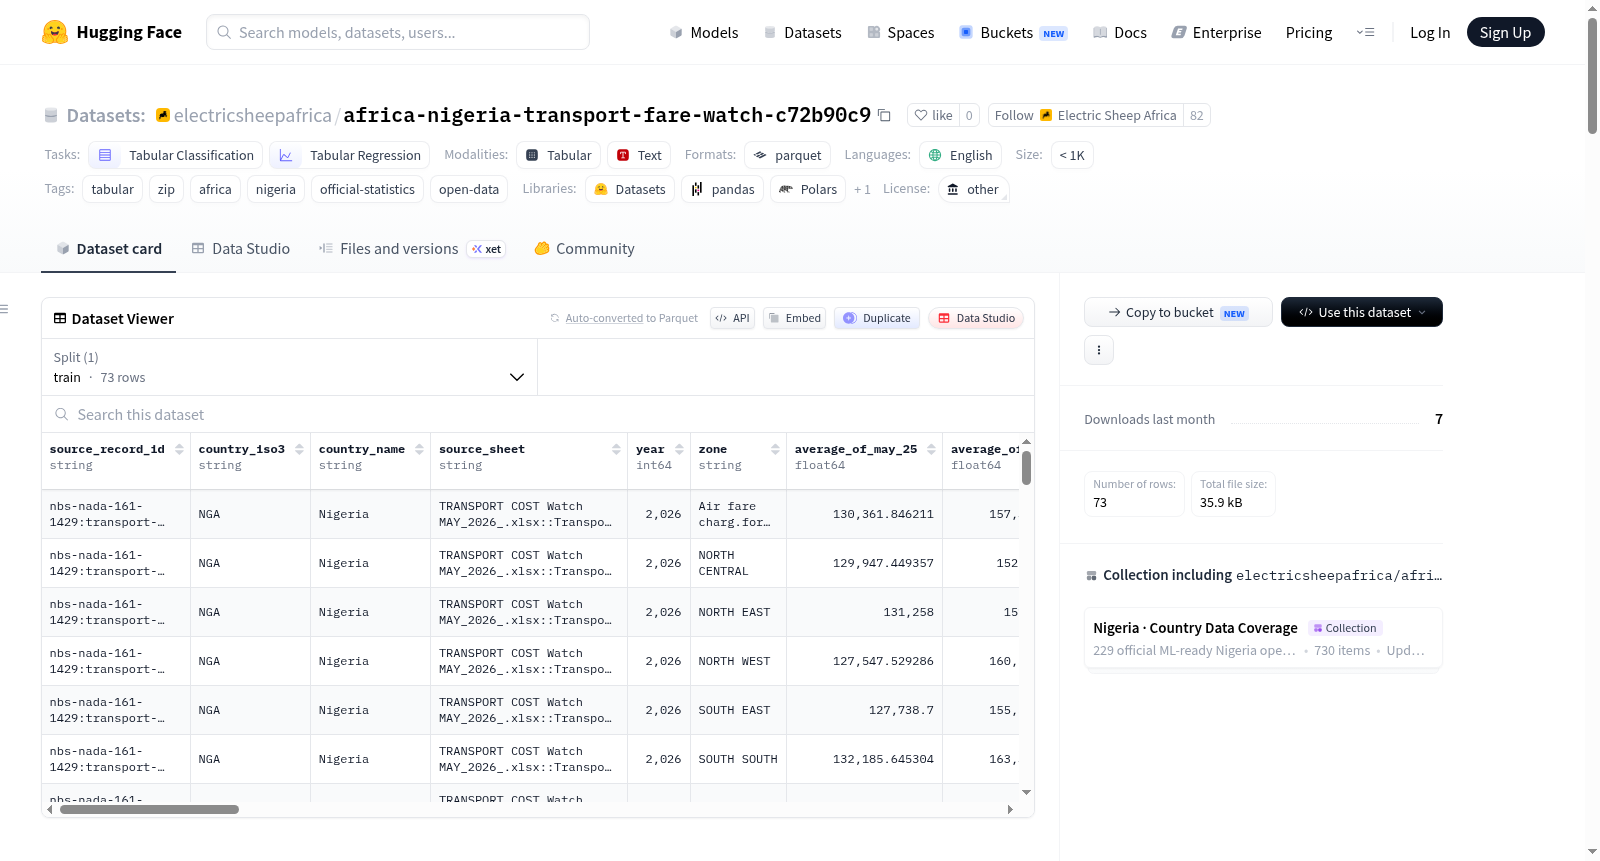Open the left sidebar collapse icon
This screenshot has height=861, width=1600.
(5, 309)
